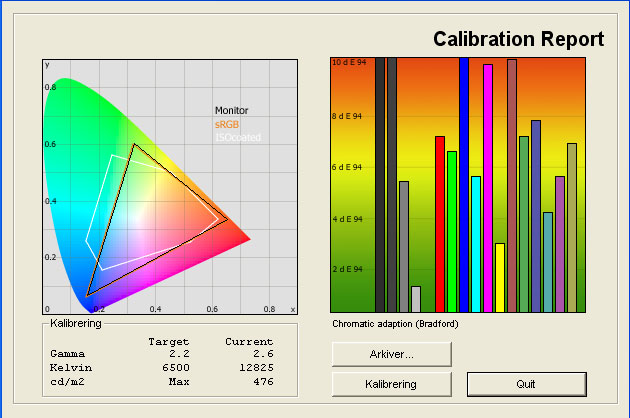Click the tall brownish-red bar
Screen dimensions: 630x418
click(x=512, y=185)
